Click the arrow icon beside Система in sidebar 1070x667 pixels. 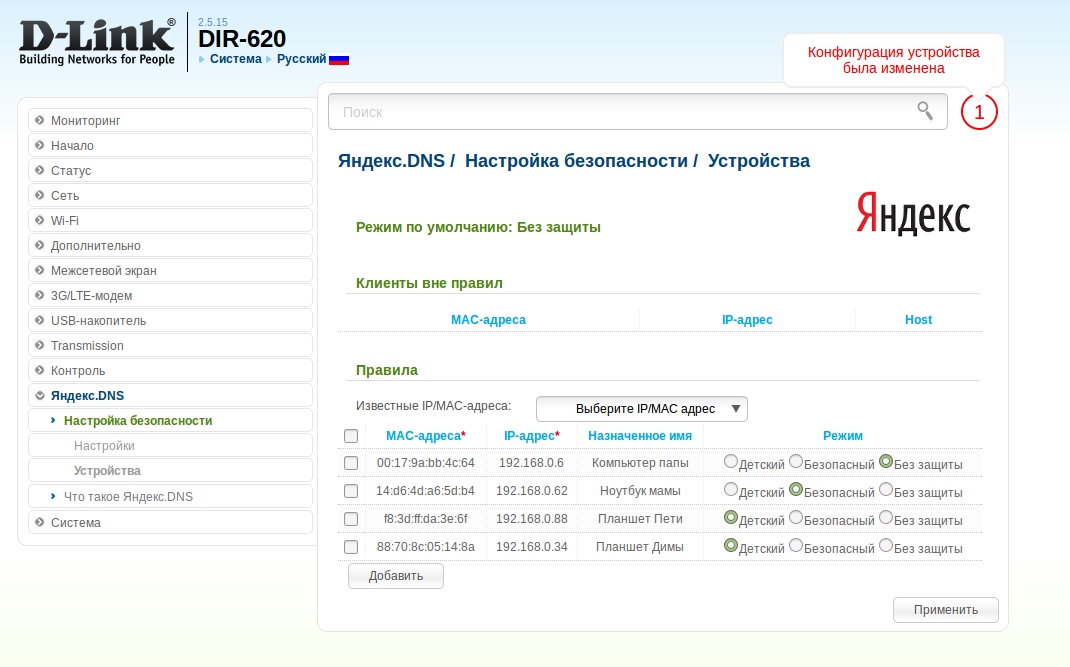(39, 522)
